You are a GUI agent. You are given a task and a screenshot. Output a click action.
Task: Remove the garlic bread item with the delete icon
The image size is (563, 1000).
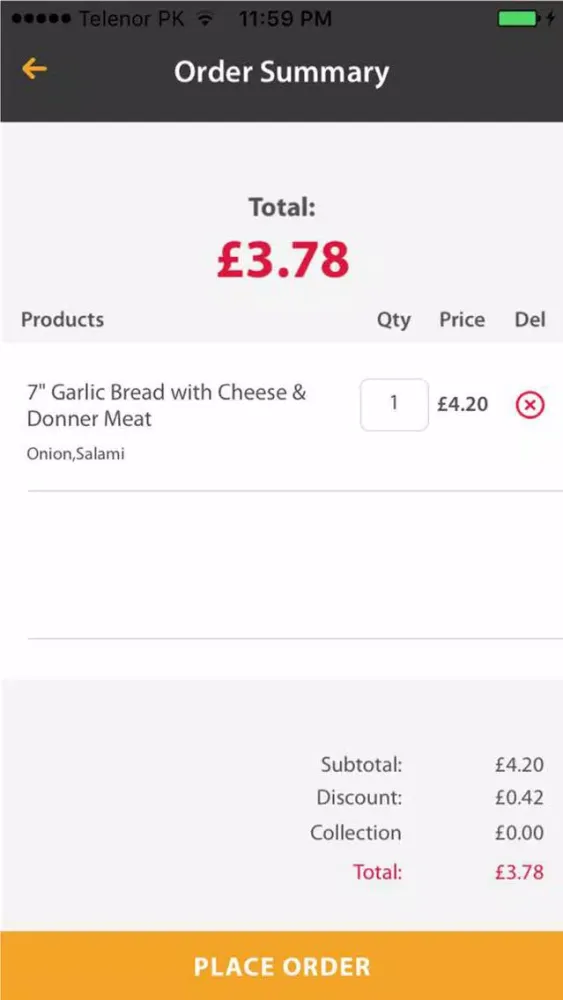[x=530, y=404]
